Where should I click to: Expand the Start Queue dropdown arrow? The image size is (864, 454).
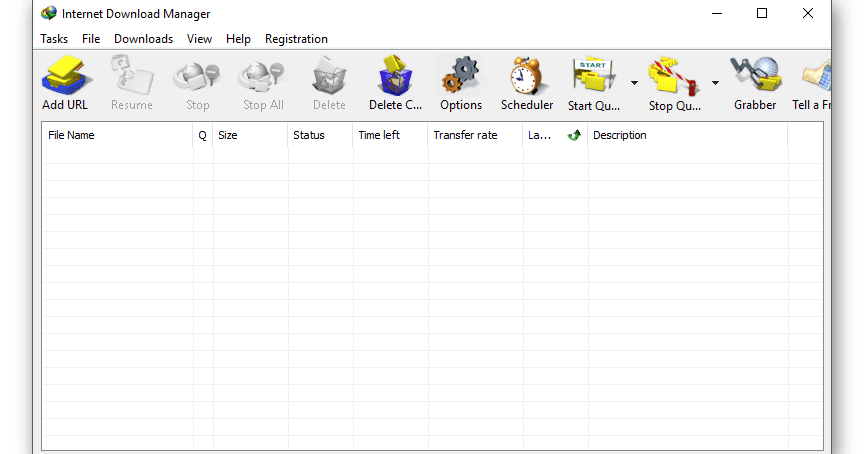point(634,83)
